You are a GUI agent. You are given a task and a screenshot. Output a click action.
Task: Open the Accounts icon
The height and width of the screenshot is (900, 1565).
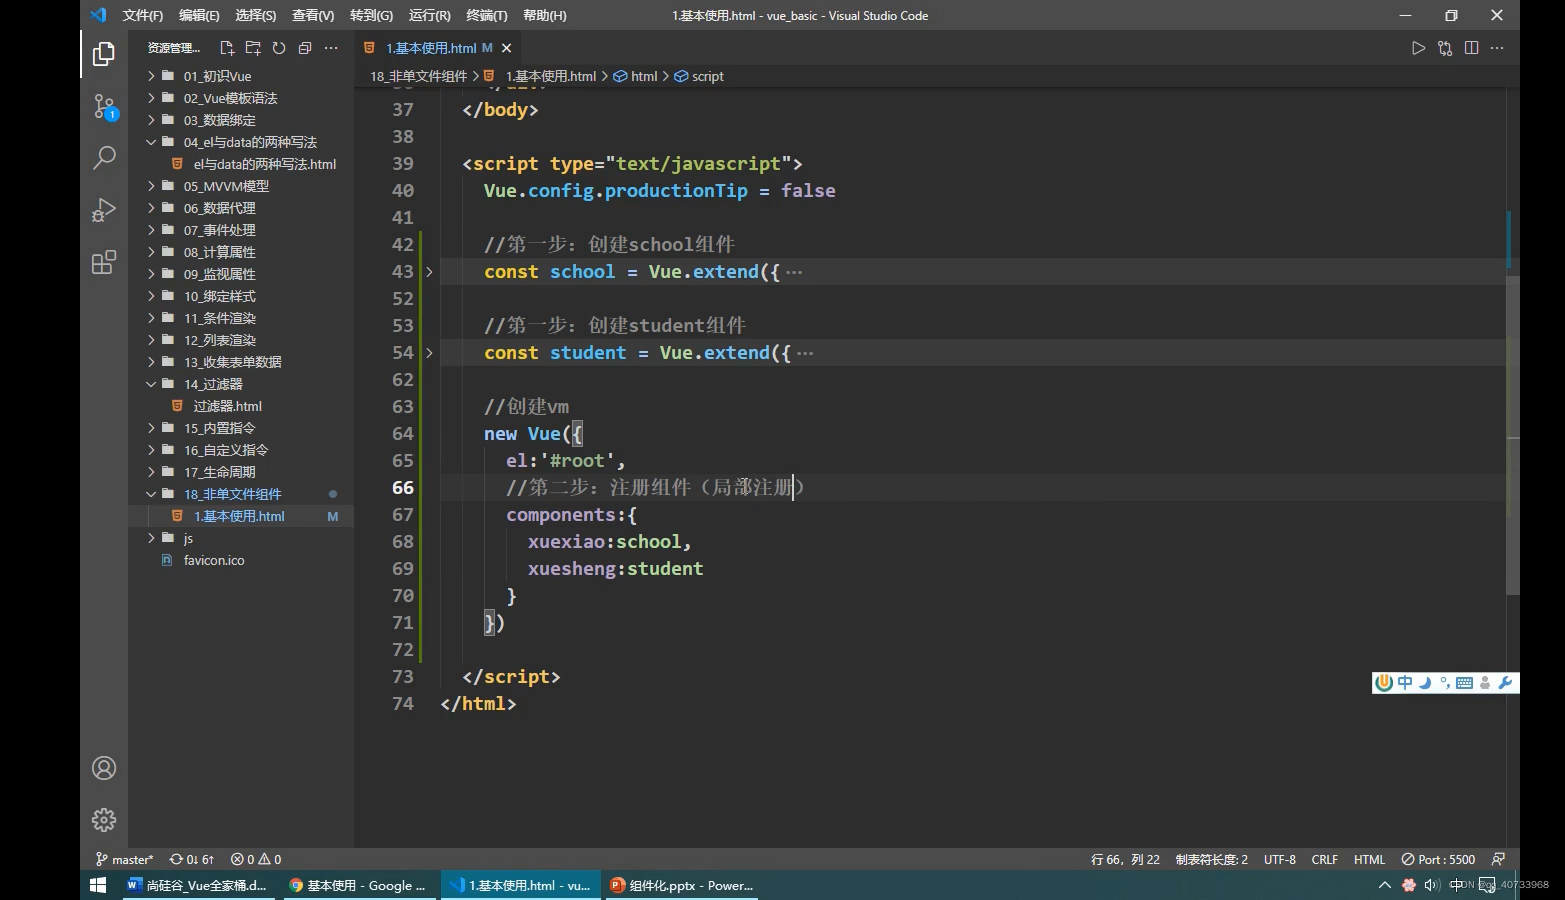(104, 768)
